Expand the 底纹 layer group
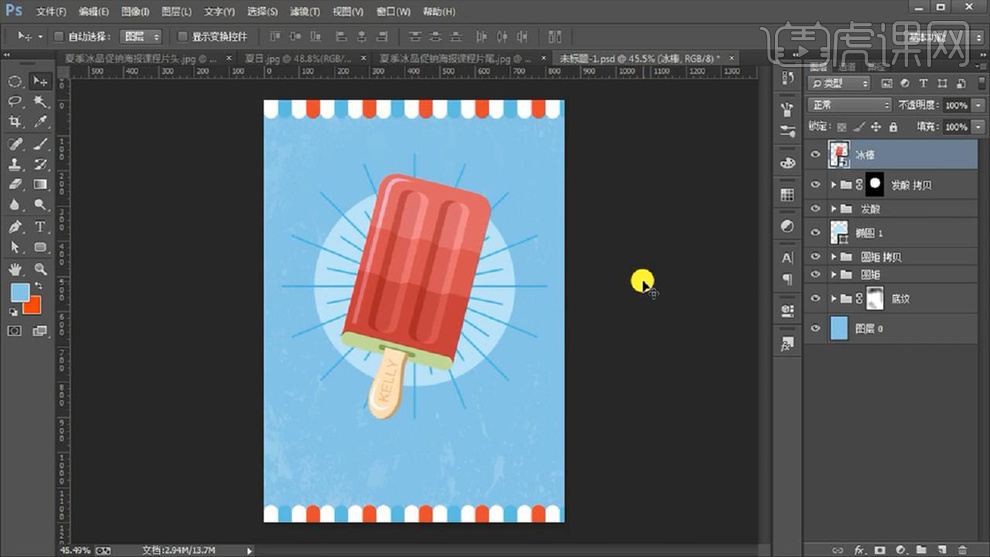 tap(834, 298)
